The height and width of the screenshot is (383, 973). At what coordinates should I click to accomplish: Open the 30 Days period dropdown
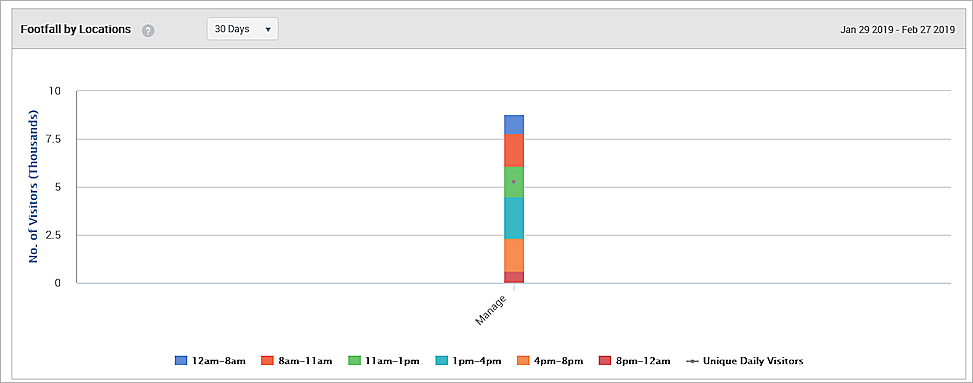point(243,29)
